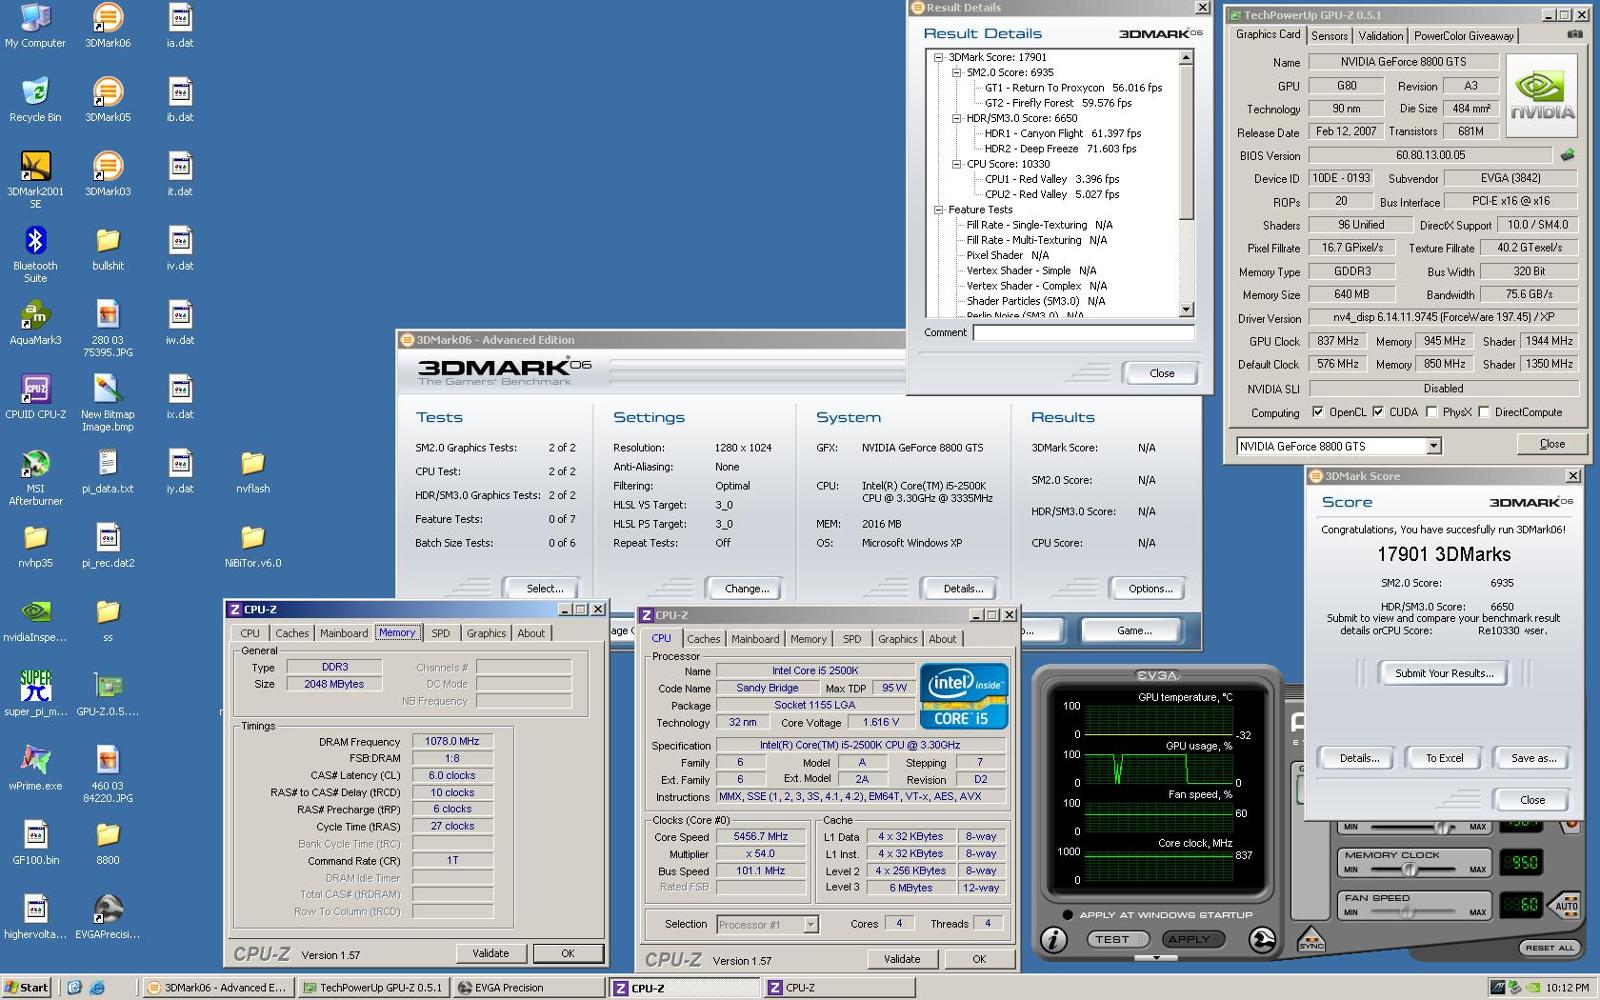
Task: Open the Recycle Bin
Action: (x=35, y=100)
